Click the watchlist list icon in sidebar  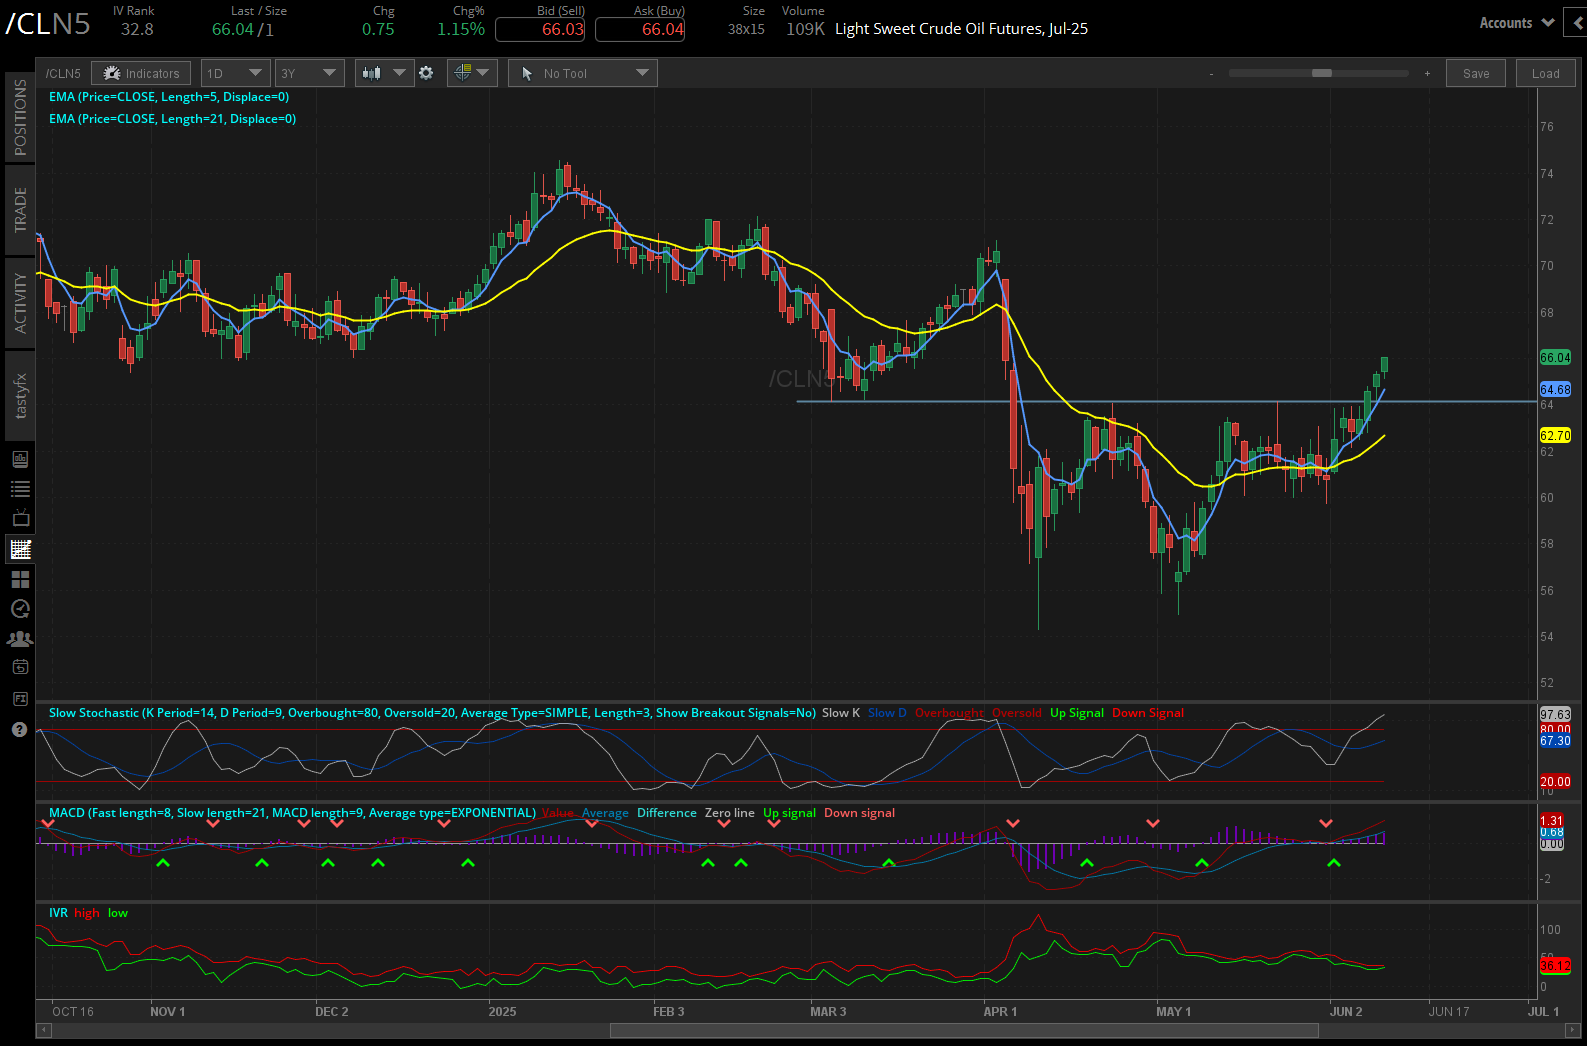20,489
